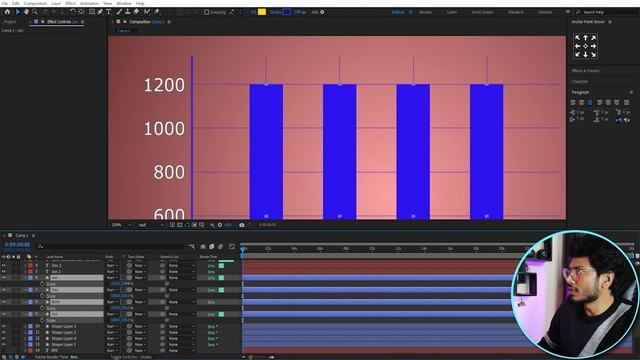
Task: Open the Window menu
Action: pos(124,3)
